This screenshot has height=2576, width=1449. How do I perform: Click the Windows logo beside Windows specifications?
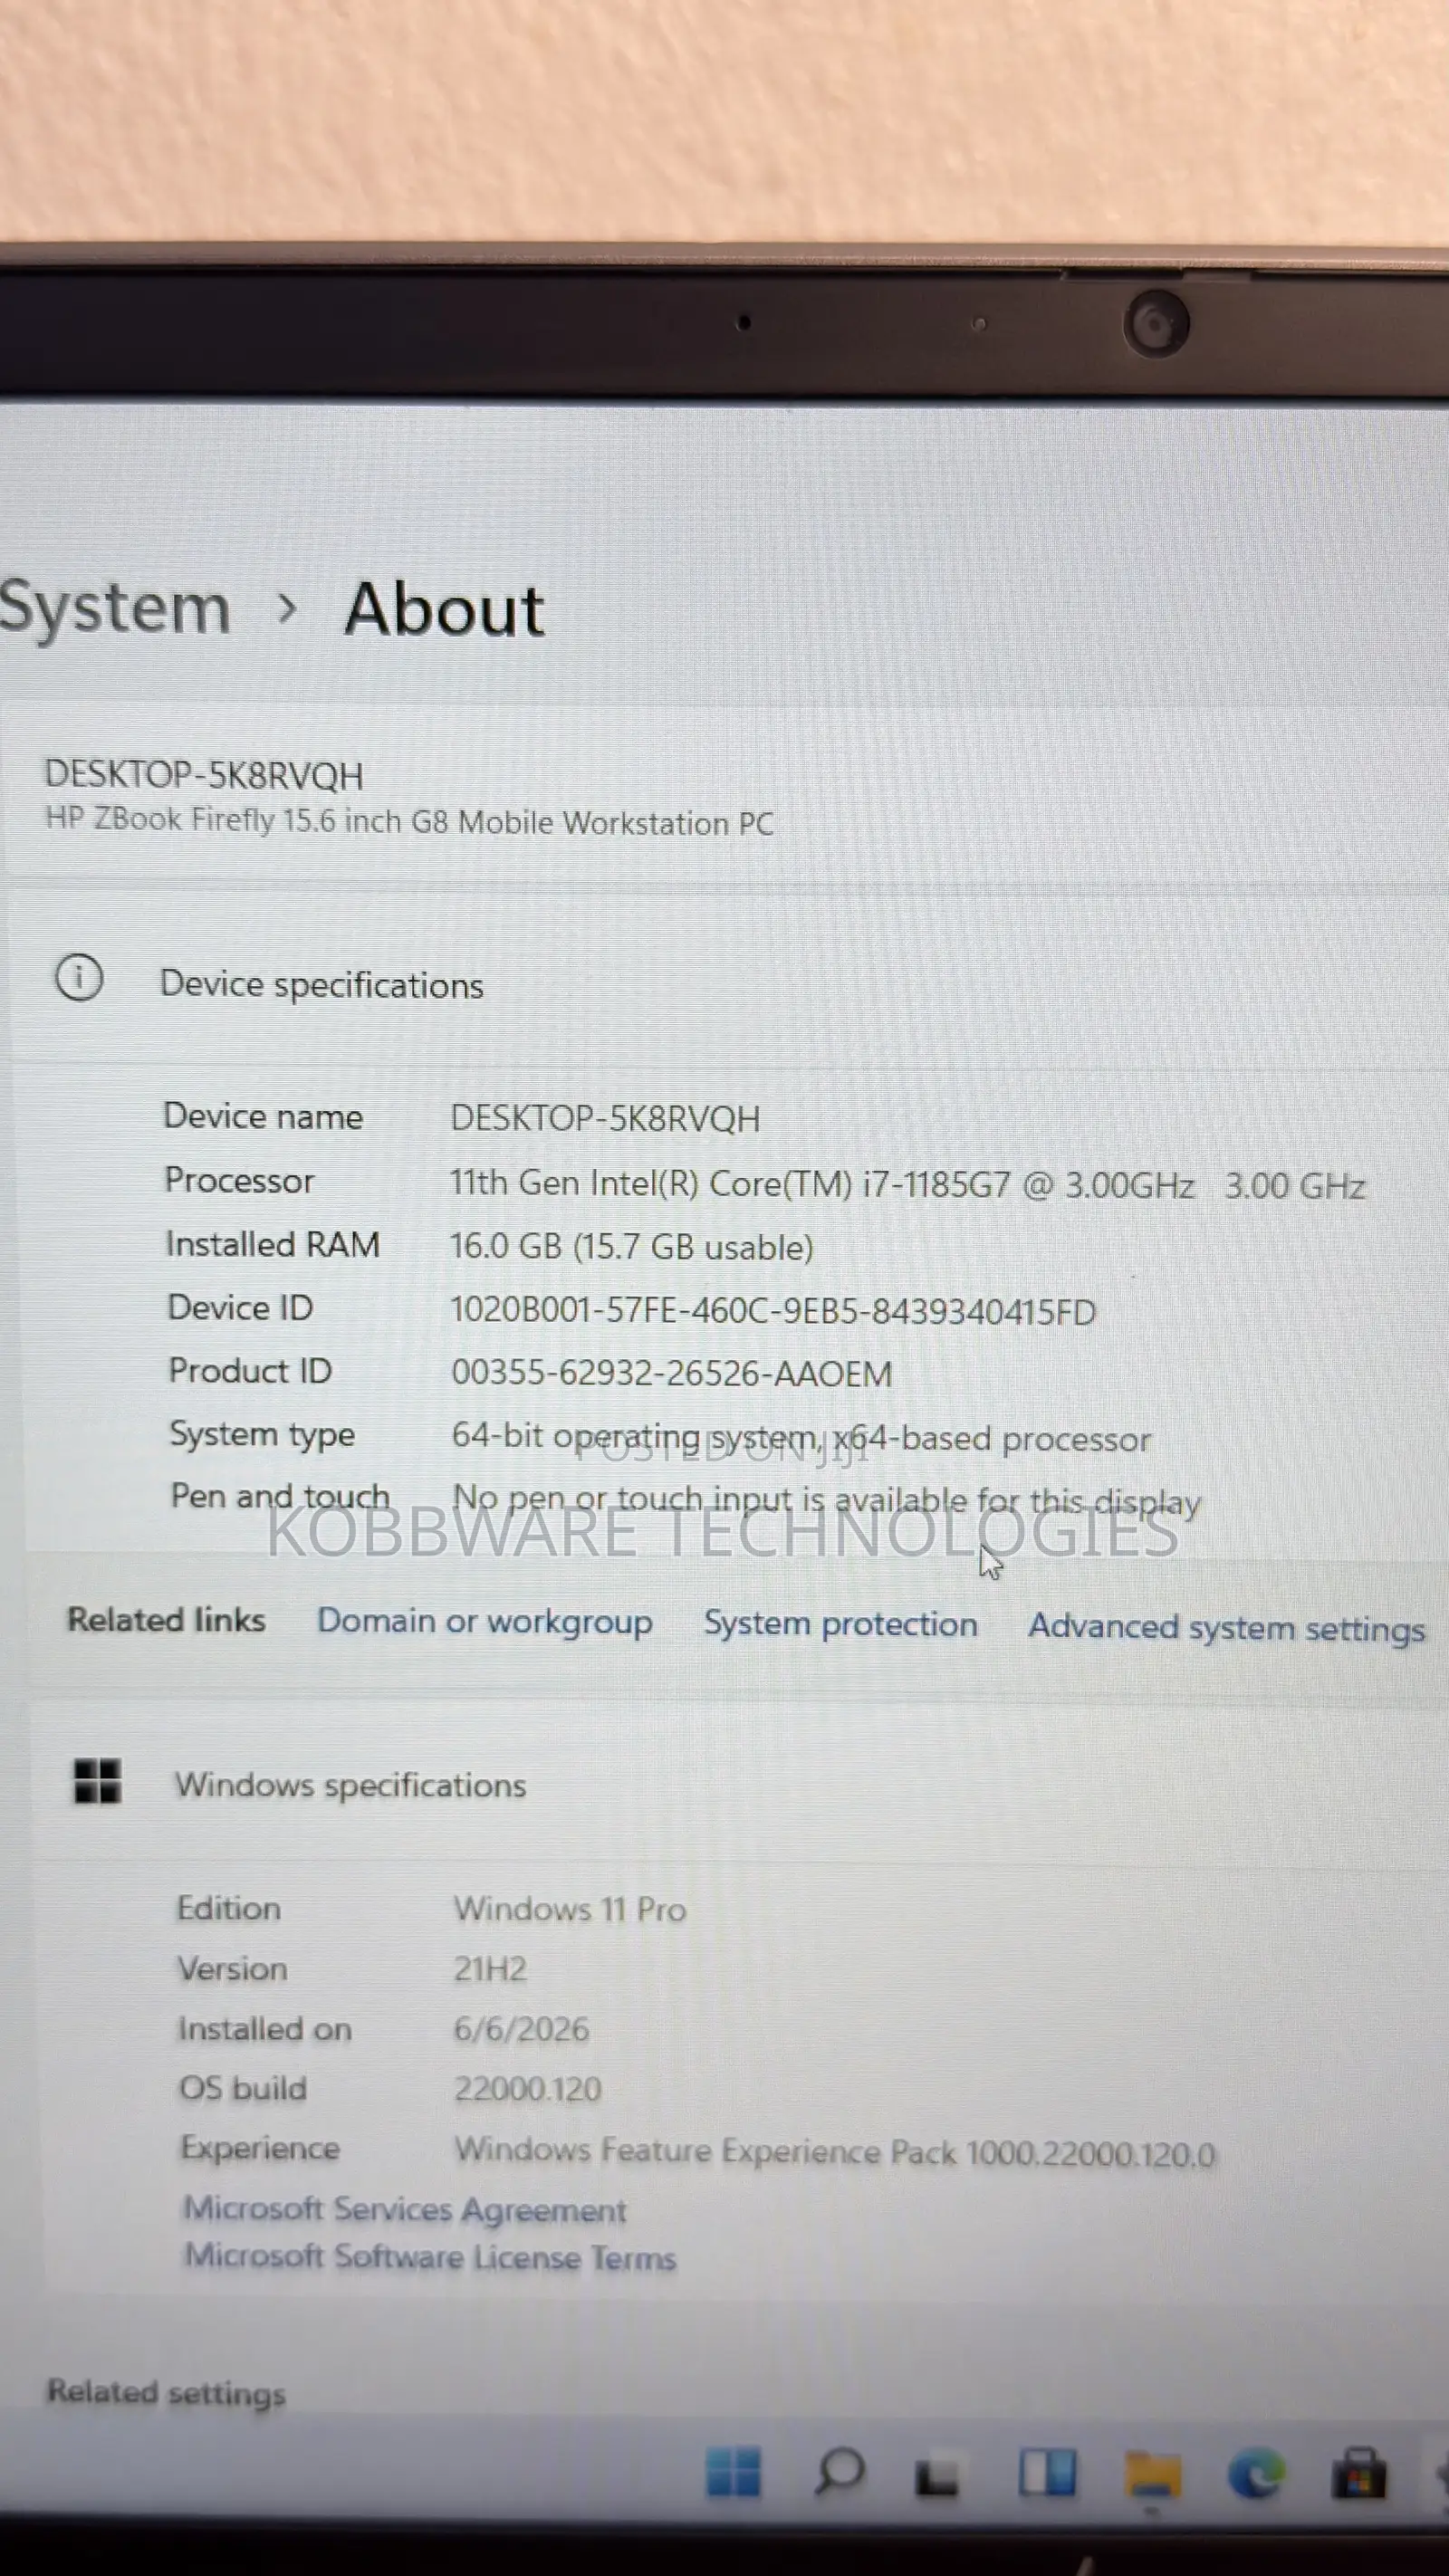pyautogui.click(x=98, y=1781)
